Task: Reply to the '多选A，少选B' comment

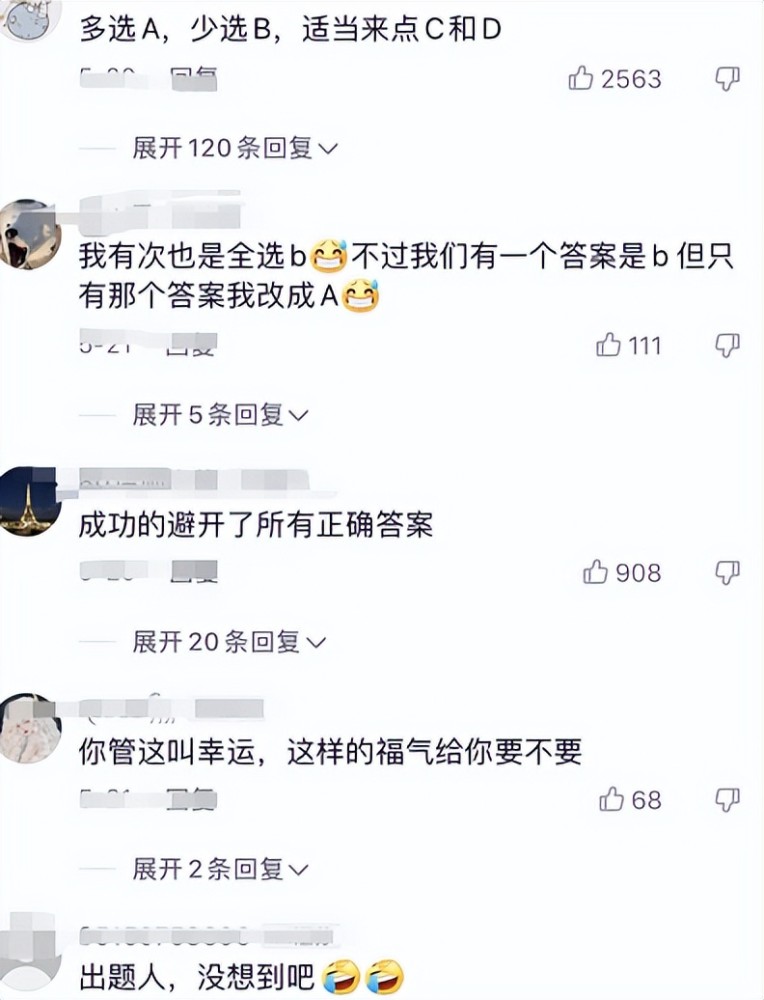Action: pos(194,80)
